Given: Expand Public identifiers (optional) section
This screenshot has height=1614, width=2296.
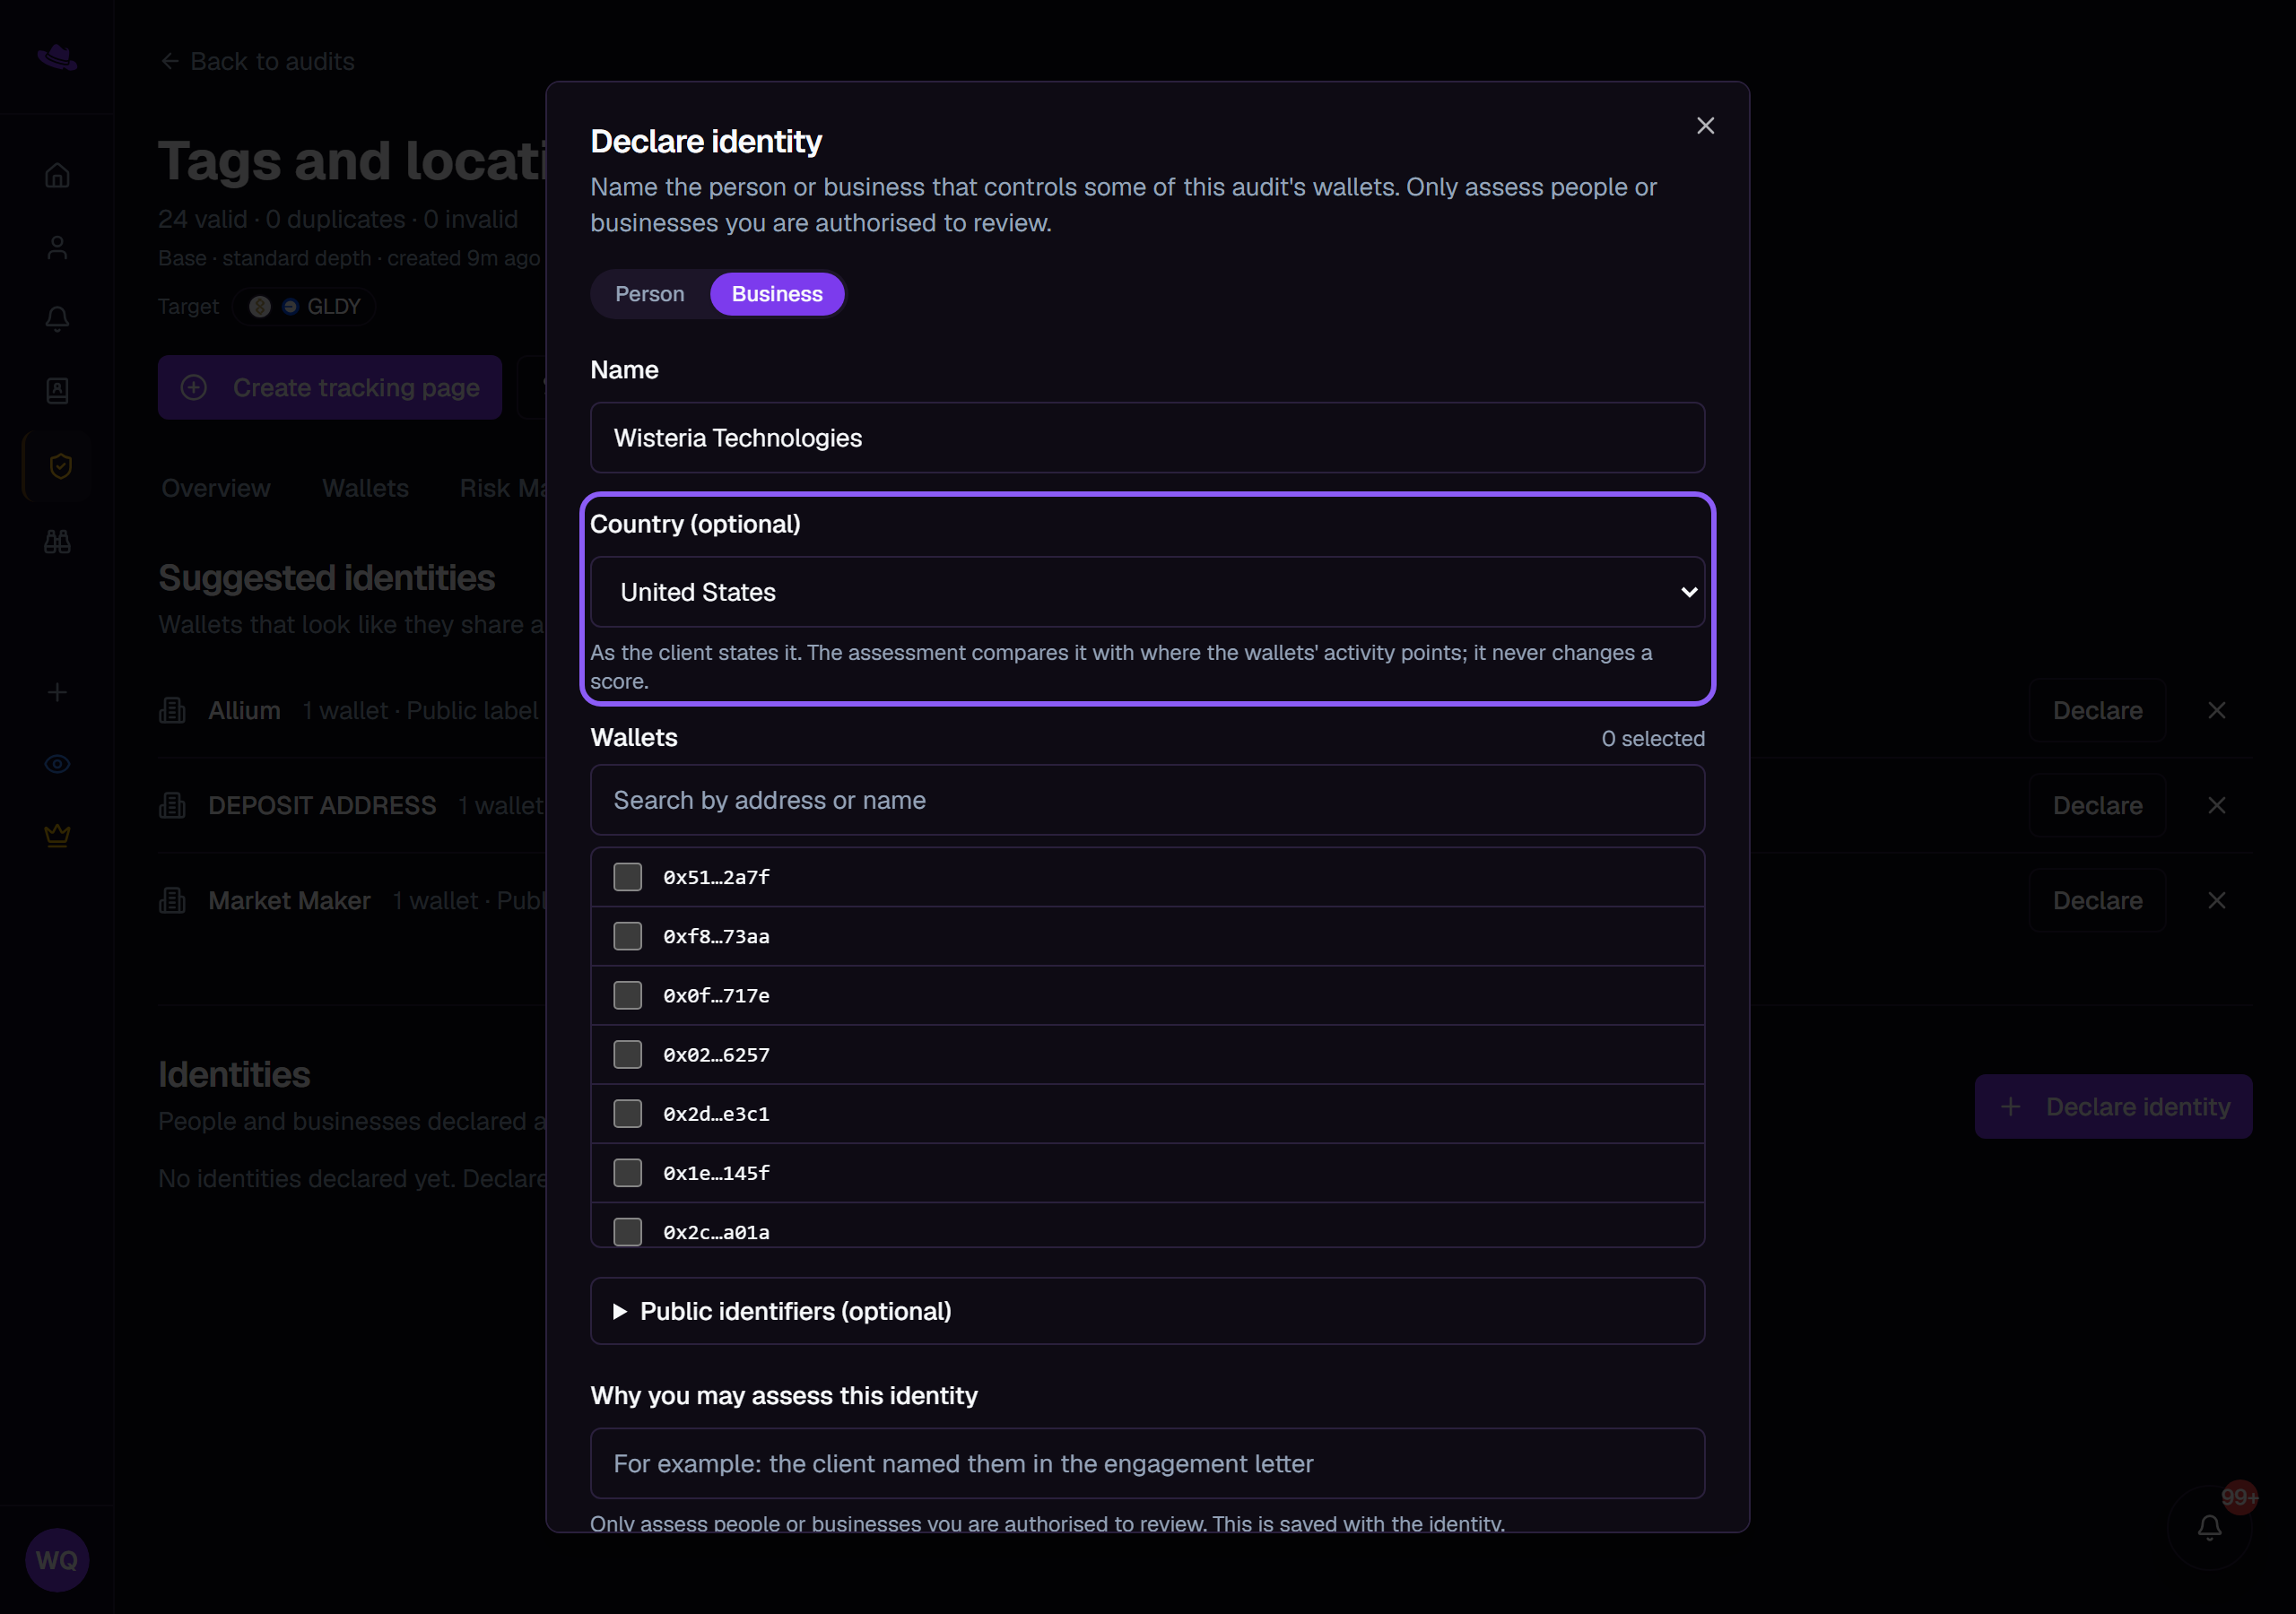Looking at the screenshot, I should (1147, 1311).
